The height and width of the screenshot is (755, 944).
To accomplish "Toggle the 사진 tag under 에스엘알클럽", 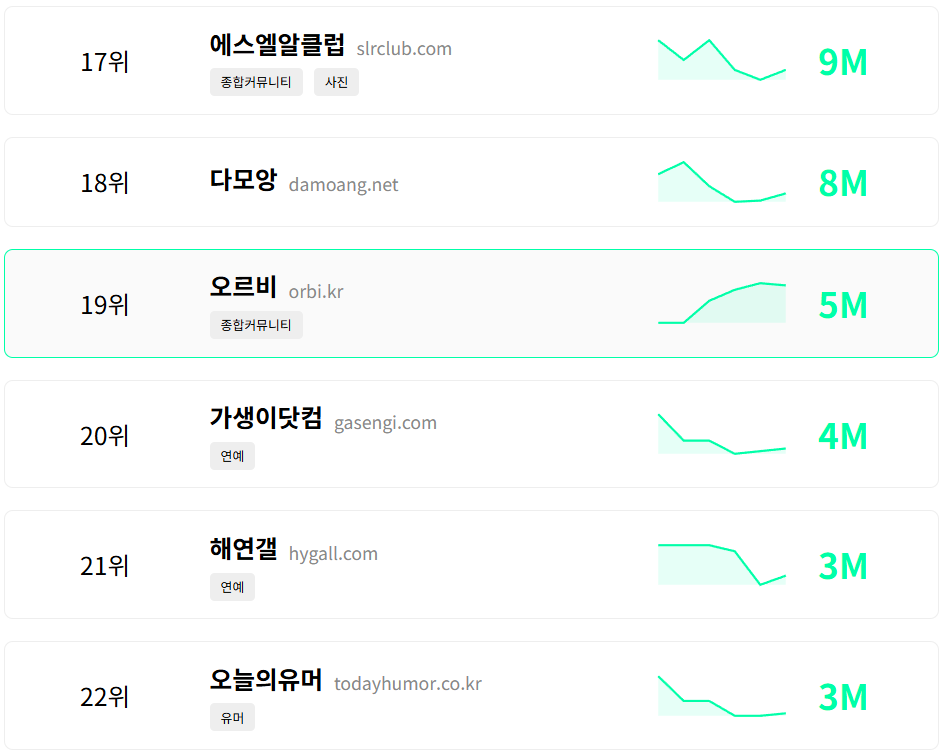I will coord(336,82).
